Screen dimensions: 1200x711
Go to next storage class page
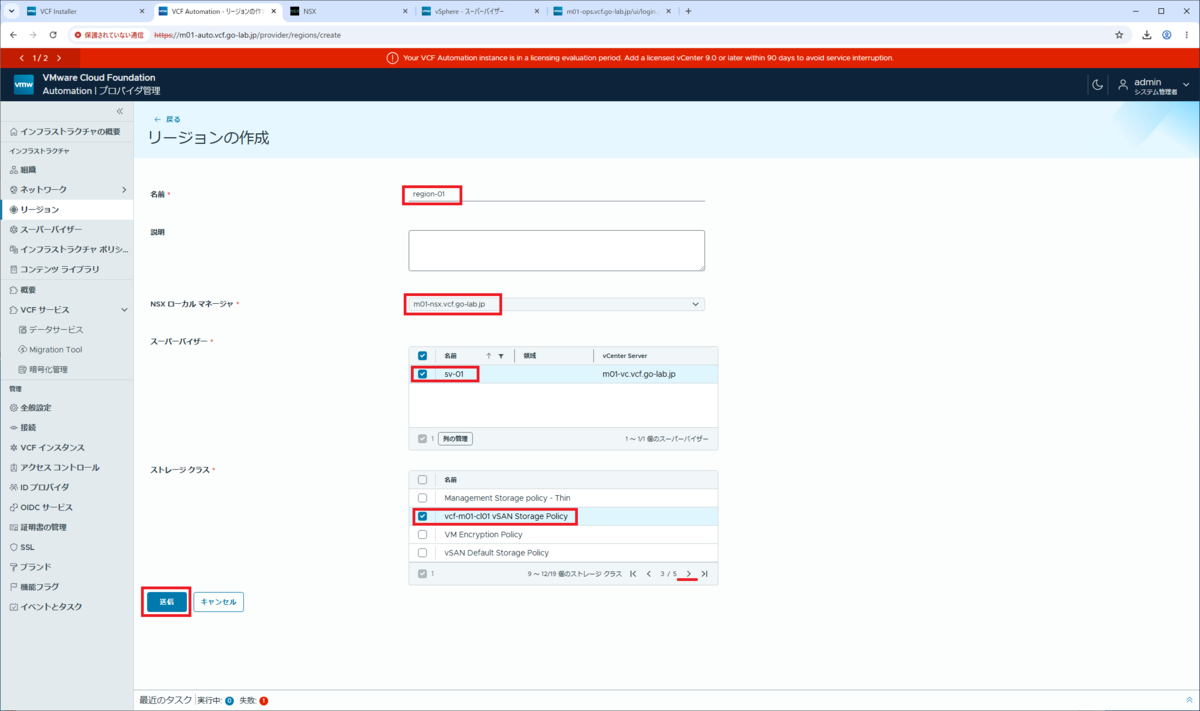[688, 574]
